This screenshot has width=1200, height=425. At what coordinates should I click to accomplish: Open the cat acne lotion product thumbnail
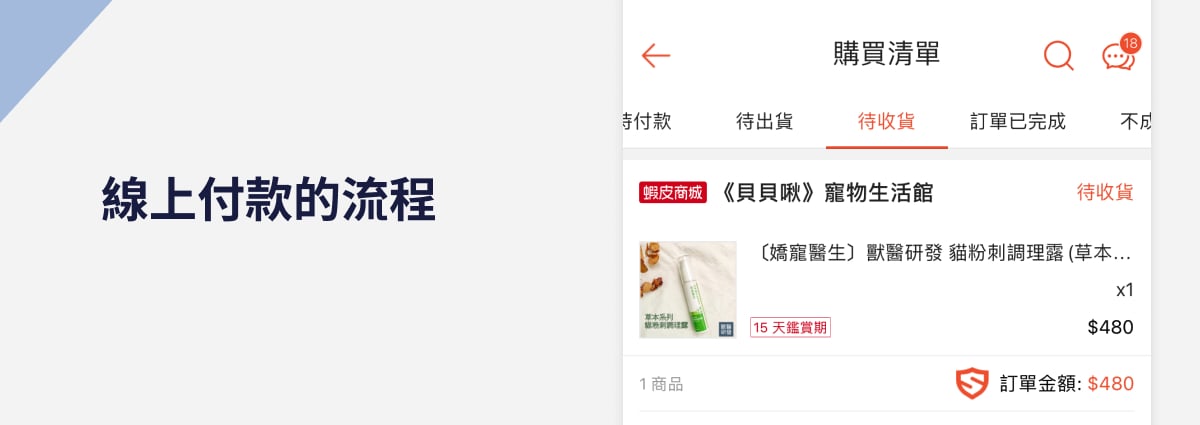click(x=688, y=289)
